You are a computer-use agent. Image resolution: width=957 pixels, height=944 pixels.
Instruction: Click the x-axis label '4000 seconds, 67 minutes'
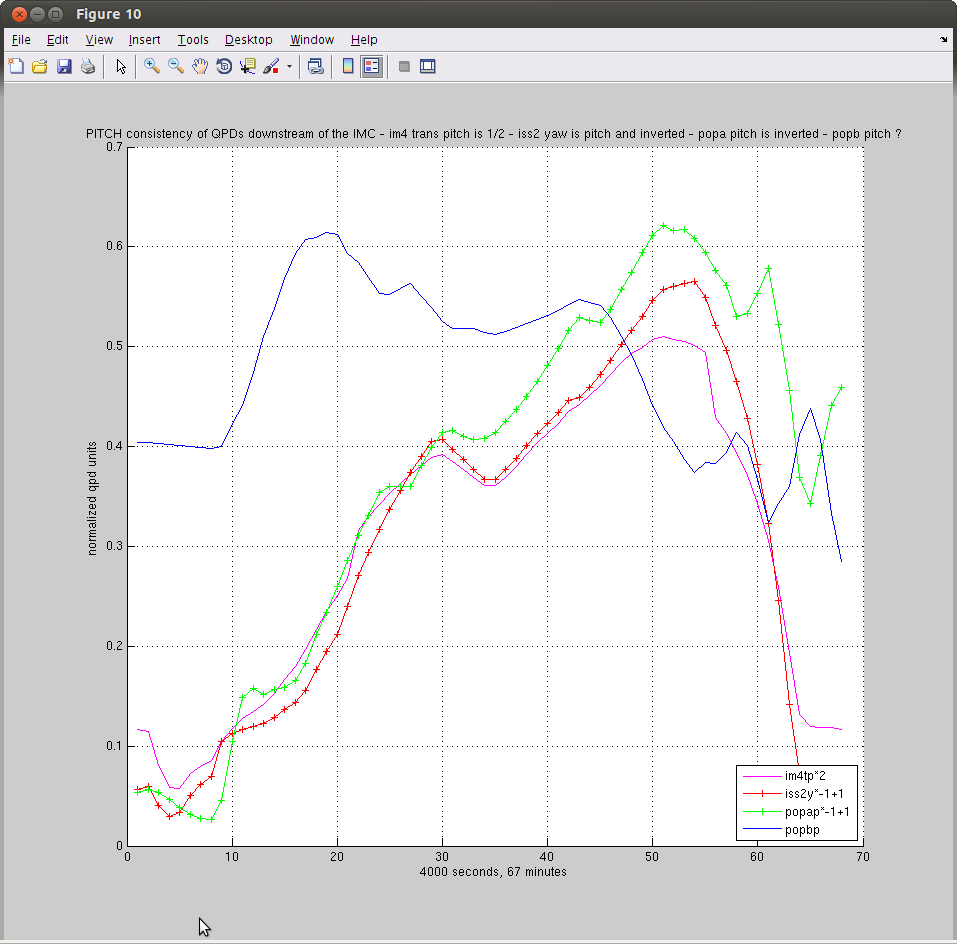pos(493,871)
